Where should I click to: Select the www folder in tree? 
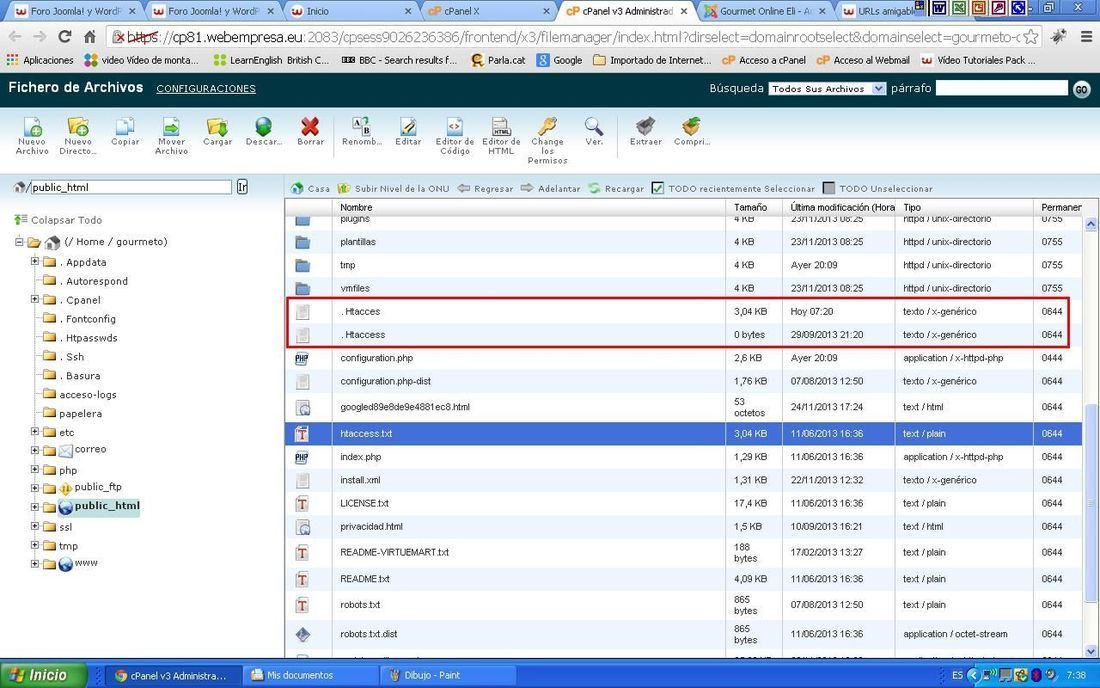[86, 563]
